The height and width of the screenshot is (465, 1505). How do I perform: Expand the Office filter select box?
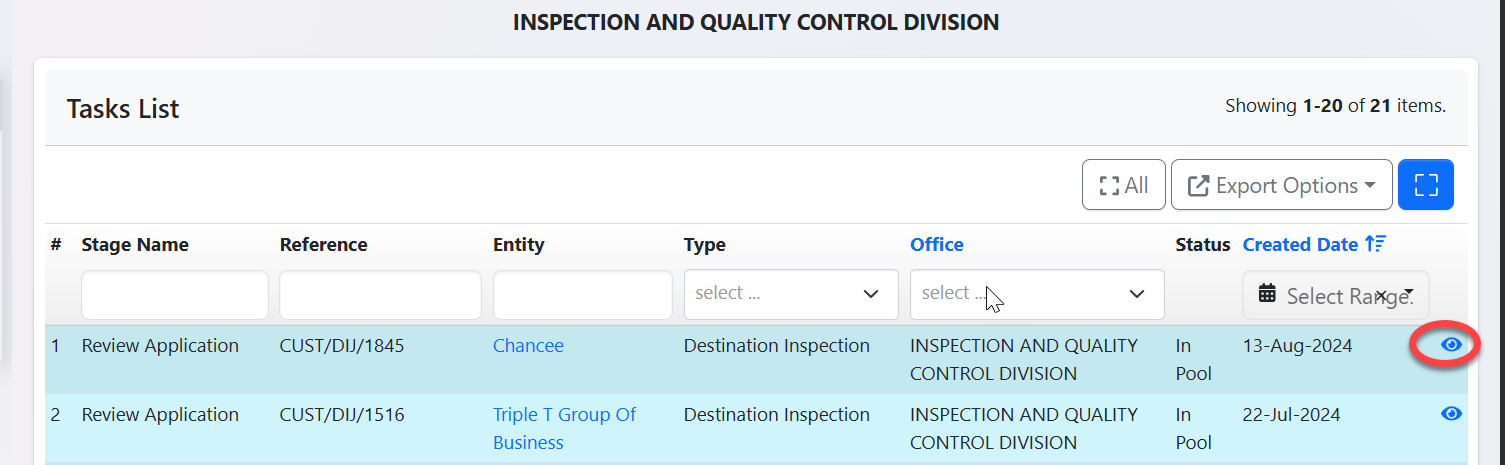[x=1036, y=294]
